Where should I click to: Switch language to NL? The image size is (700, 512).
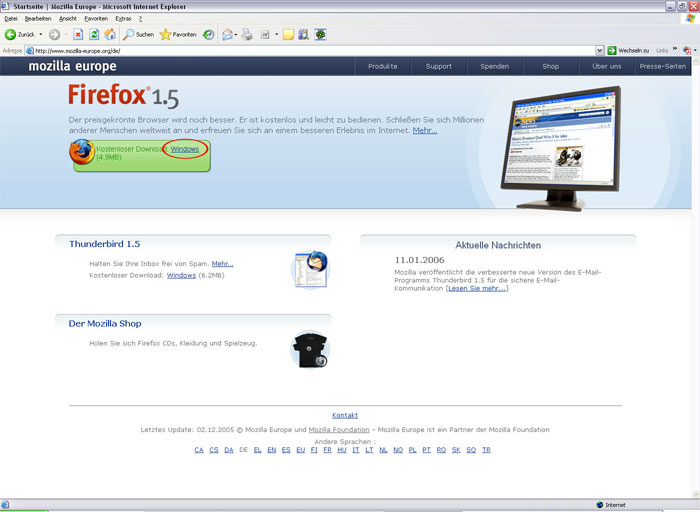(x=383, y=450)
